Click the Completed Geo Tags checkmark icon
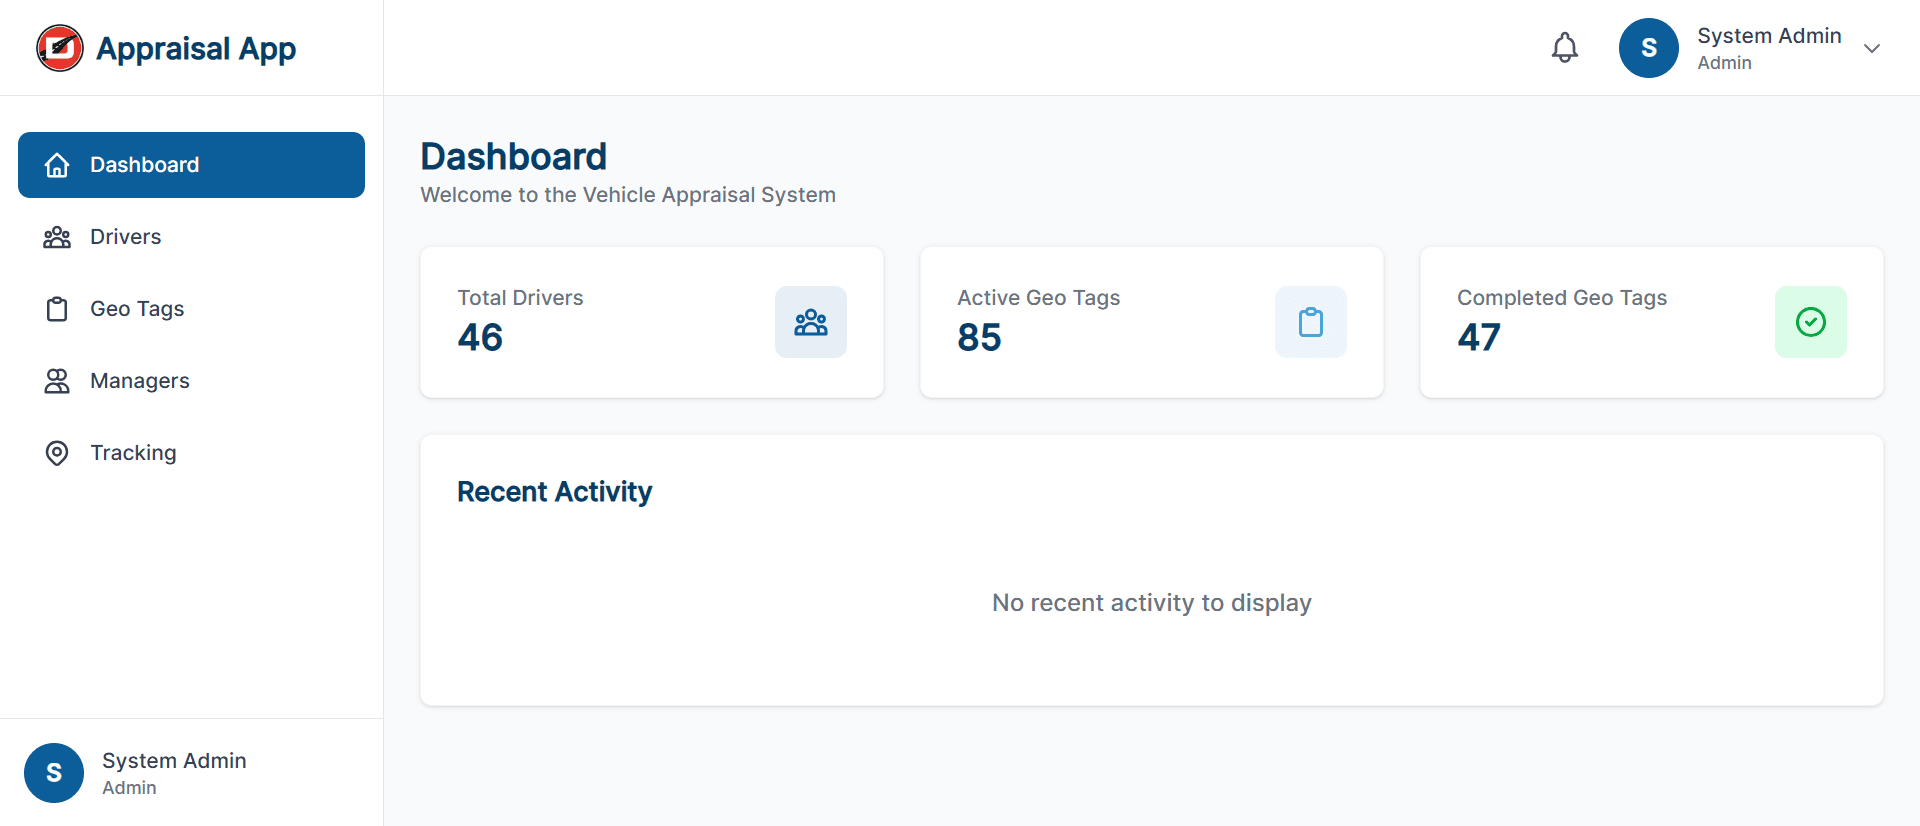Image resolution: width=1920 pixels, height=826 pixels. click(x=1810, y=322)
